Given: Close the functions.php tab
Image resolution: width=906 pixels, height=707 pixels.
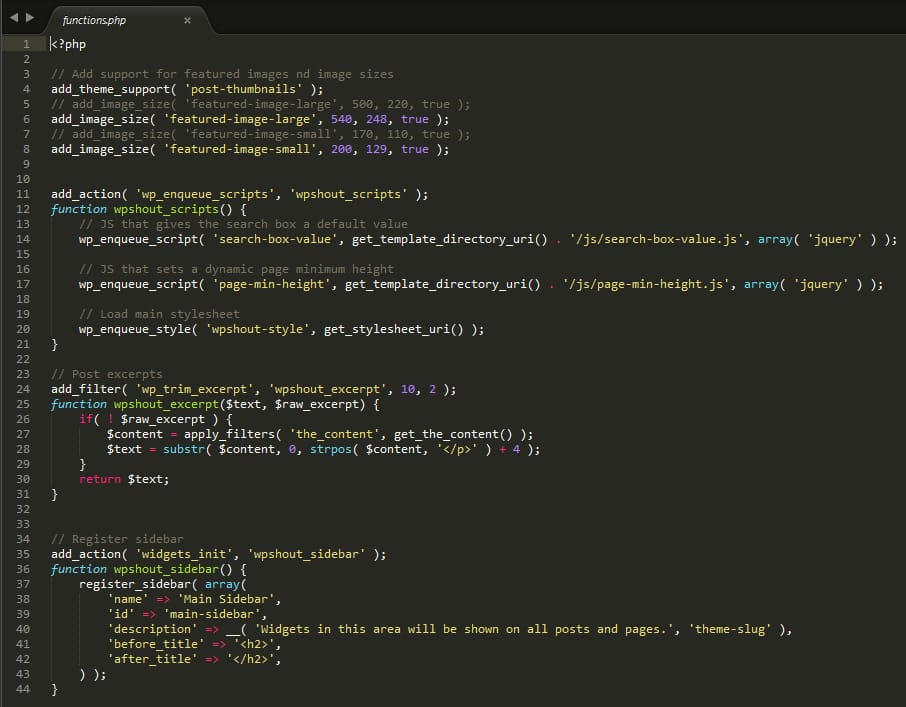Looking at the screenshot, I should point(187,20).
